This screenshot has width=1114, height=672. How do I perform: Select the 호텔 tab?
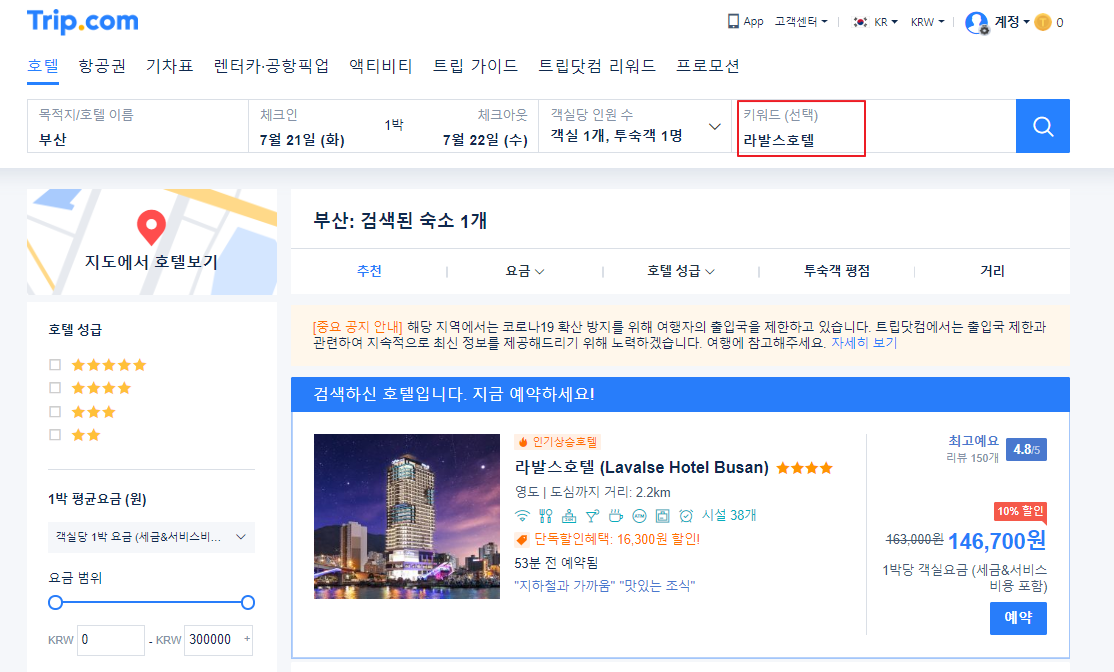click(x=43, y=66)
